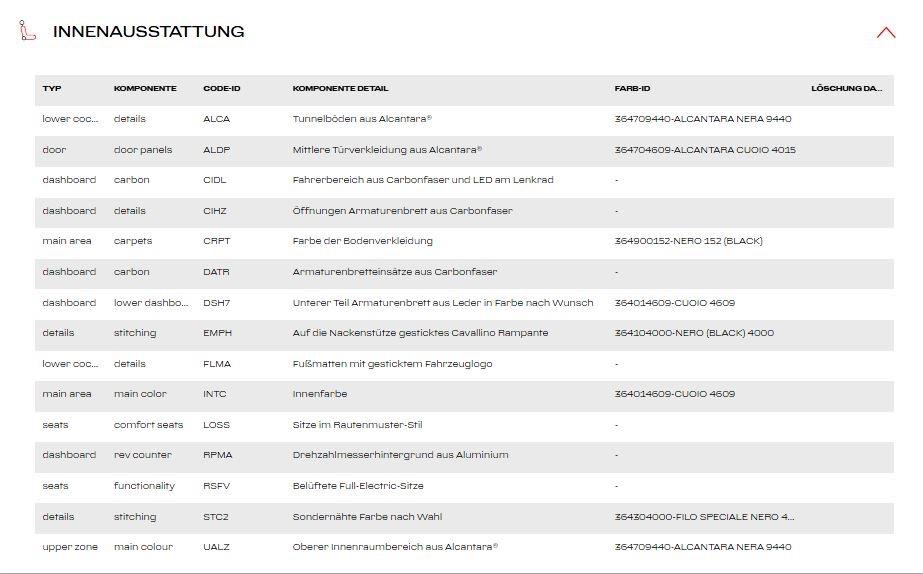This screenshot has width=923, height=574.
Task: Click the truncated LÖSCHUNG DA.. column header
Action: click(x=846, y=89)
